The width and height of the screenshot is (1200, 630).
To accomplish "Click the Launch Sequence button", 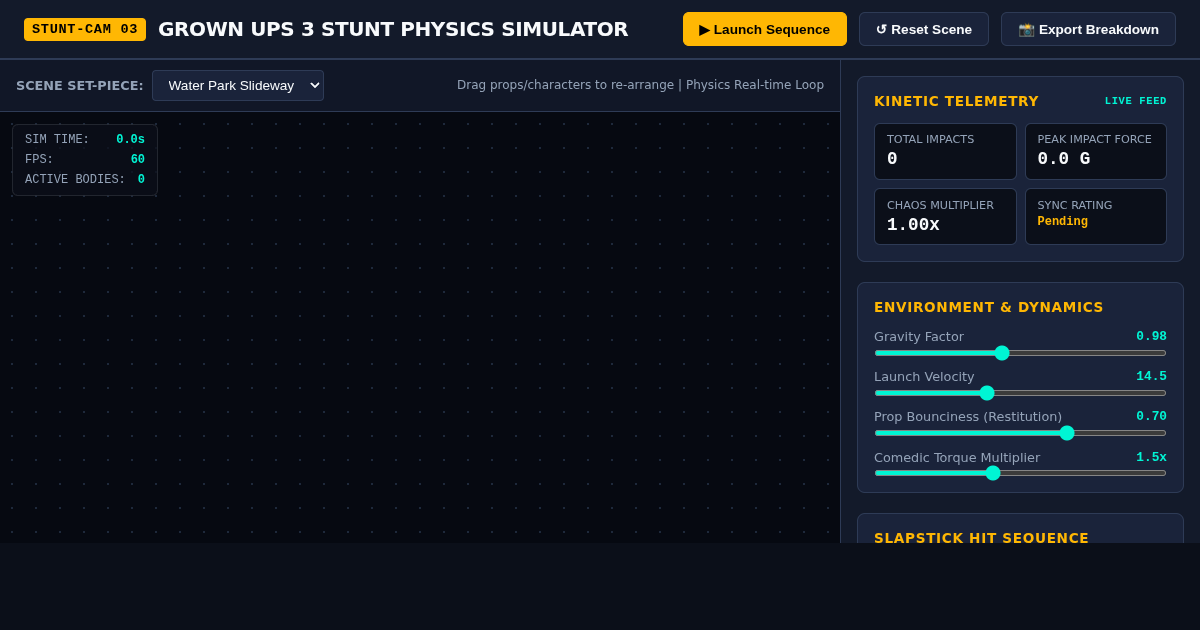I will tap(765, 29).
